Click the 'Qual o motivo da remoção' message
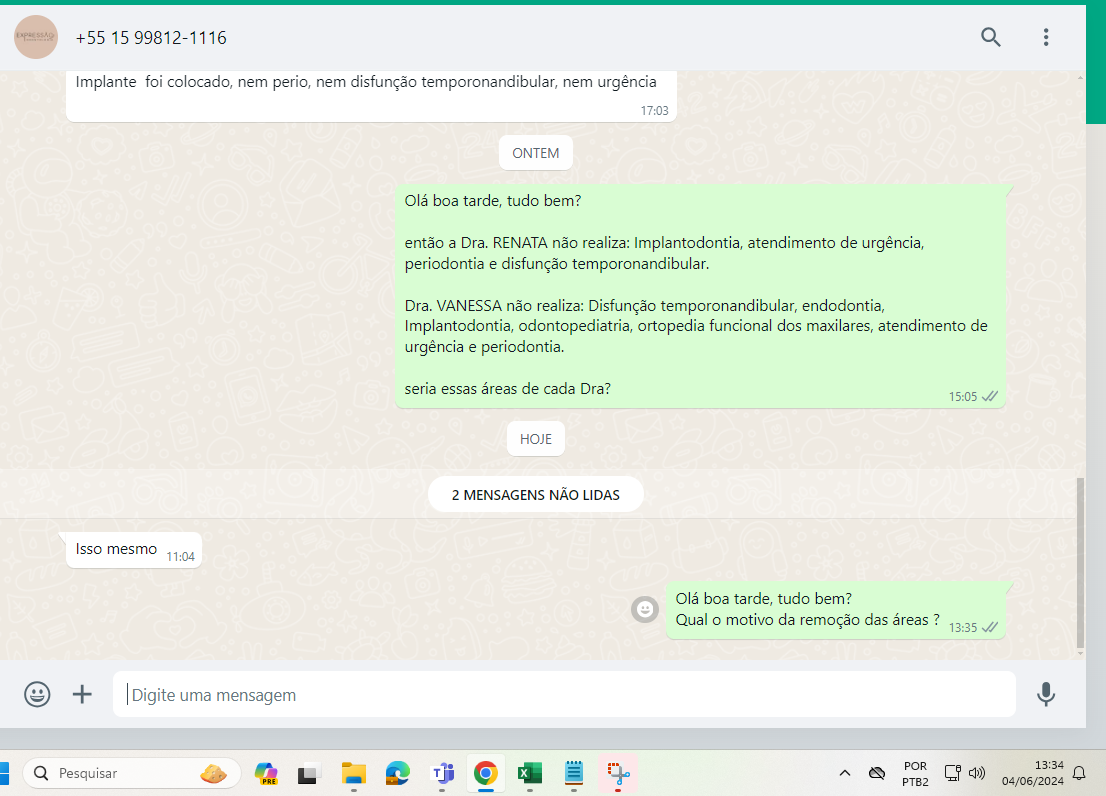This screenshot has width=1106, height=796. click(x=835, y=611)
